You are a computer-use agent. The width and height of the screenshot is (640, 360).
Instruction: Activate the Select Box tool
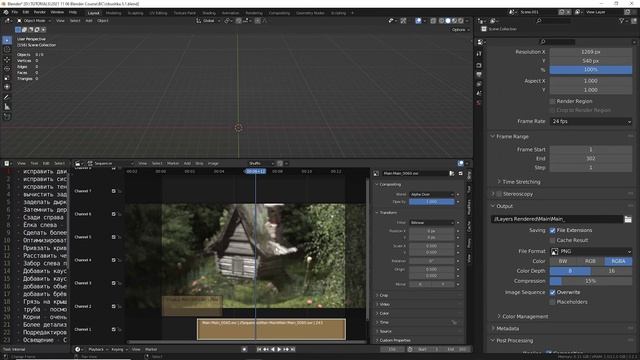[7, 40]
